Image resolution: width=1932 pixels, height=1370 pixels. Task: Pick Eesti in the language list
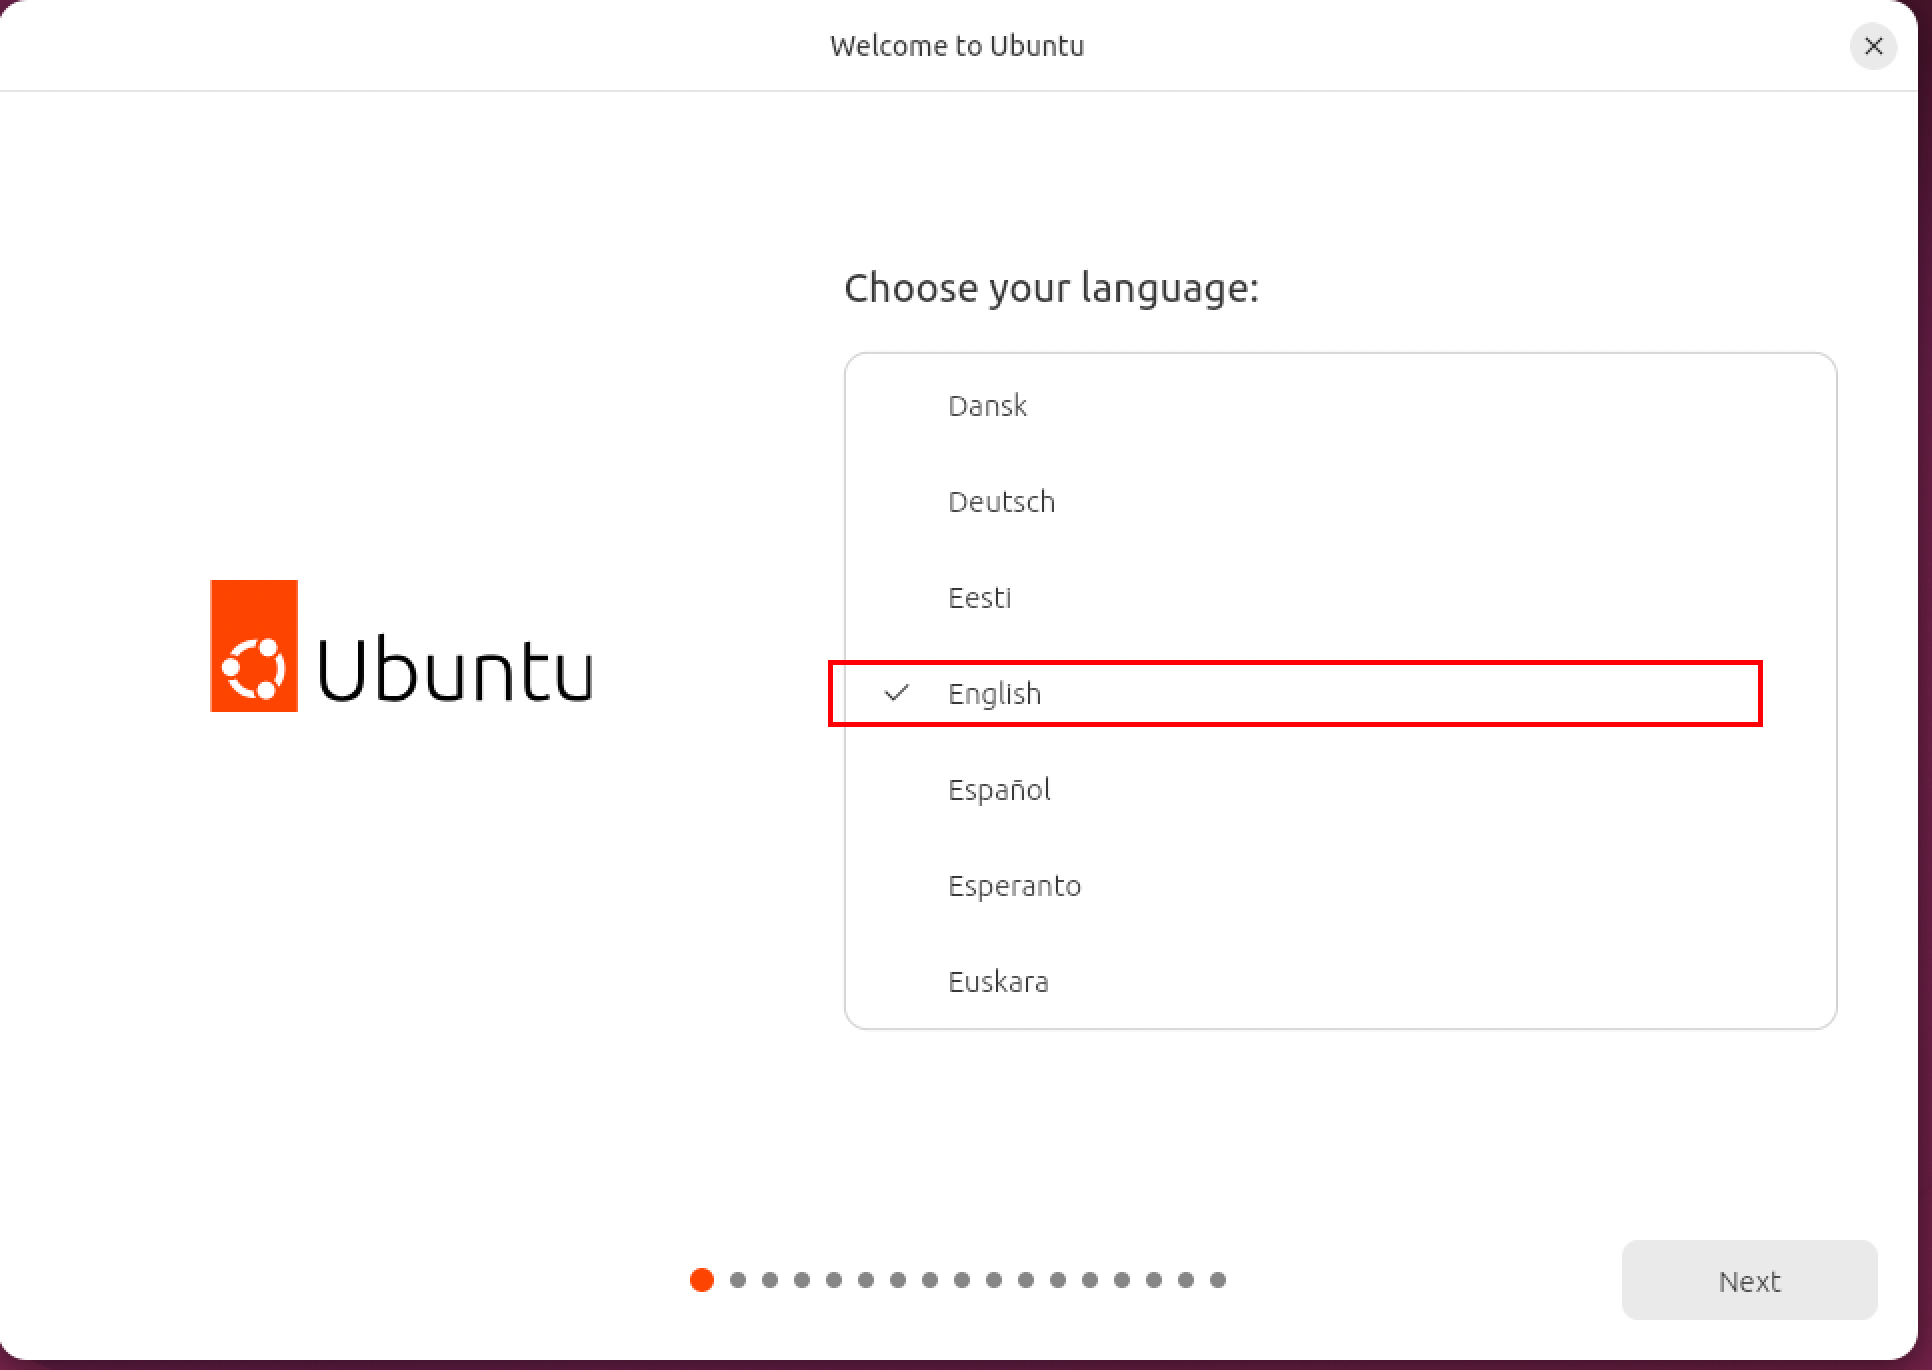tap(1340, 597)
